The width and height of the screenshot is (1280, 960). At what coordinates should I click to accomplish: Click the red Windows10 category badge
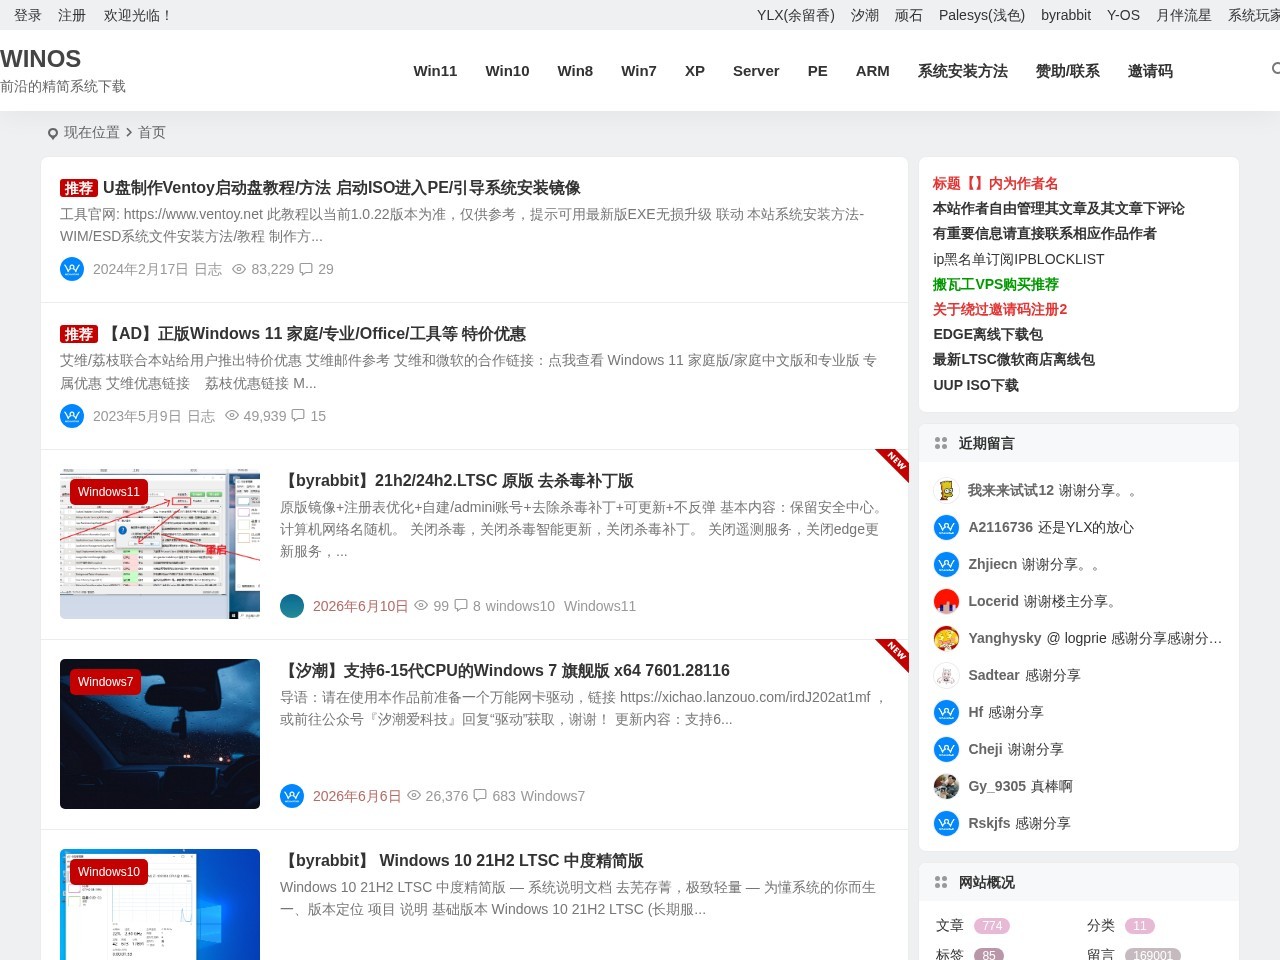click(x=109, y=872)
